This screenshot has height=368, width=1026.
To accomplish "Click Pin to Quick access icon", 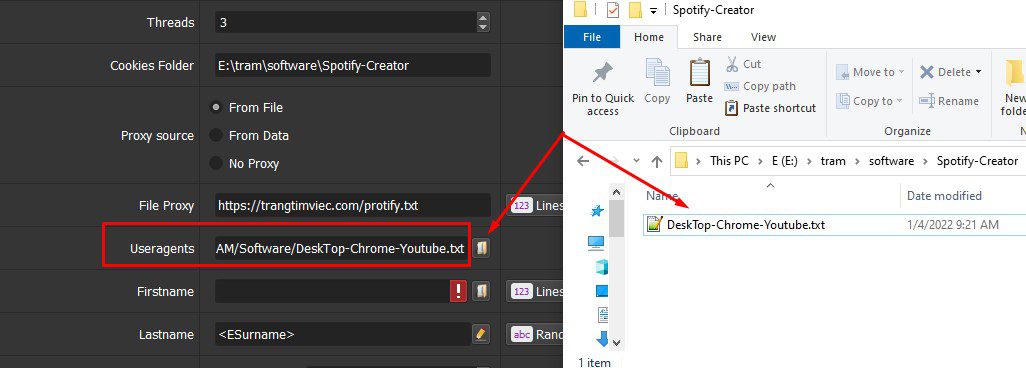I will click(x=603, y=73).
